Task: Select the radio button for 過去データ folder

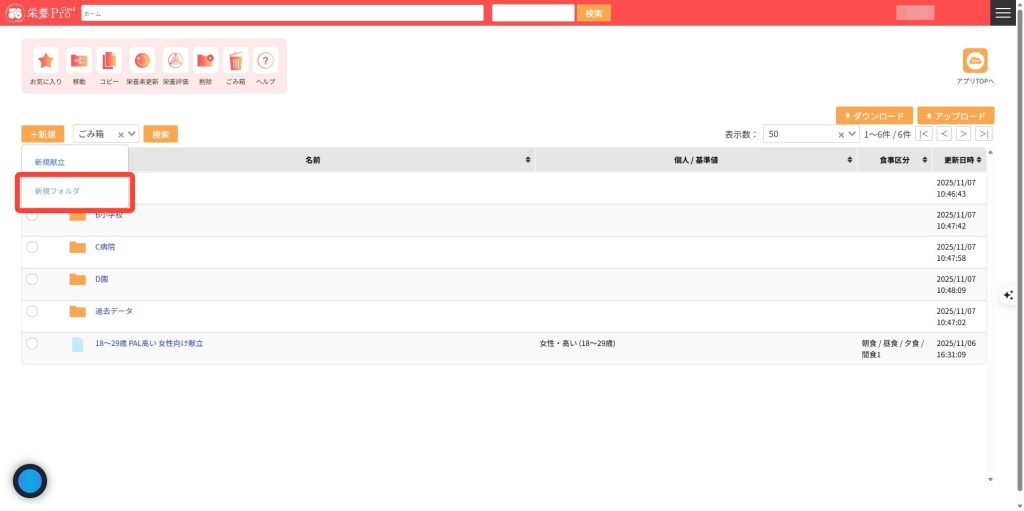Action: (32, 311)
